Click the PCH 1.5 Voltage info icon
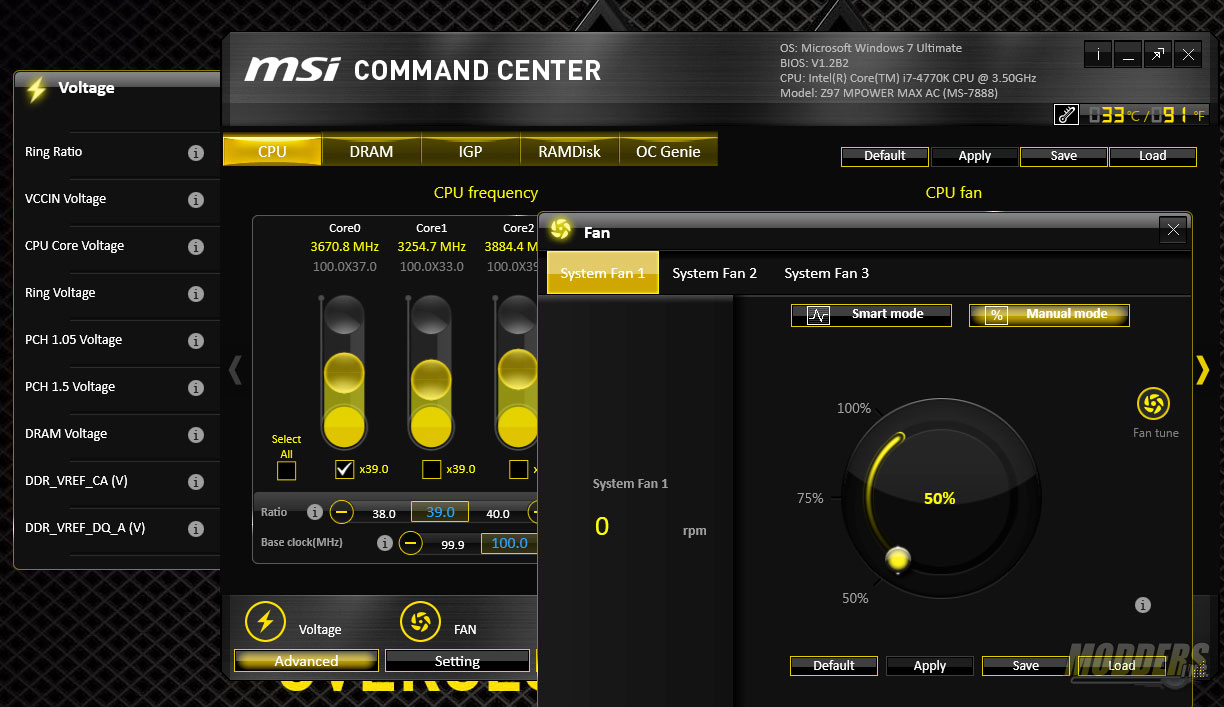 (x=196, y=388)
